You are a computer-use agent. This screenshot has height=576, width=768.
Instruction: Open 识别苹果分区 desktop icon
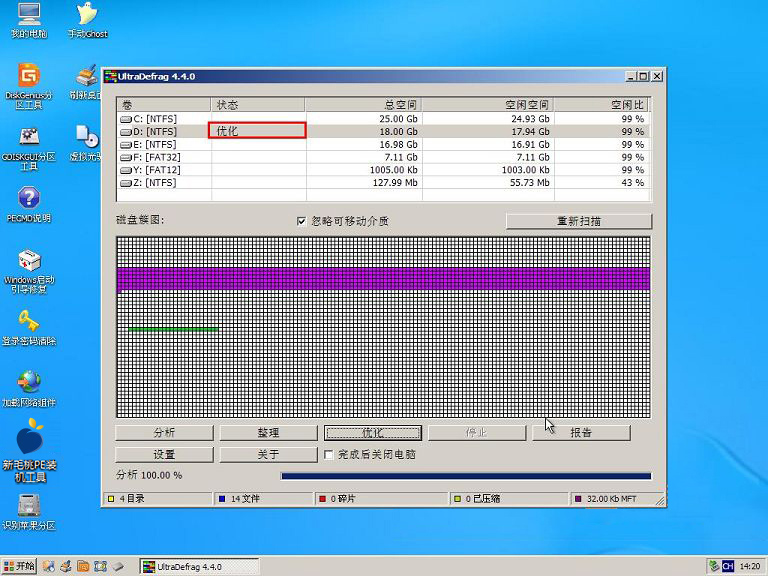(x=28, y=512)
